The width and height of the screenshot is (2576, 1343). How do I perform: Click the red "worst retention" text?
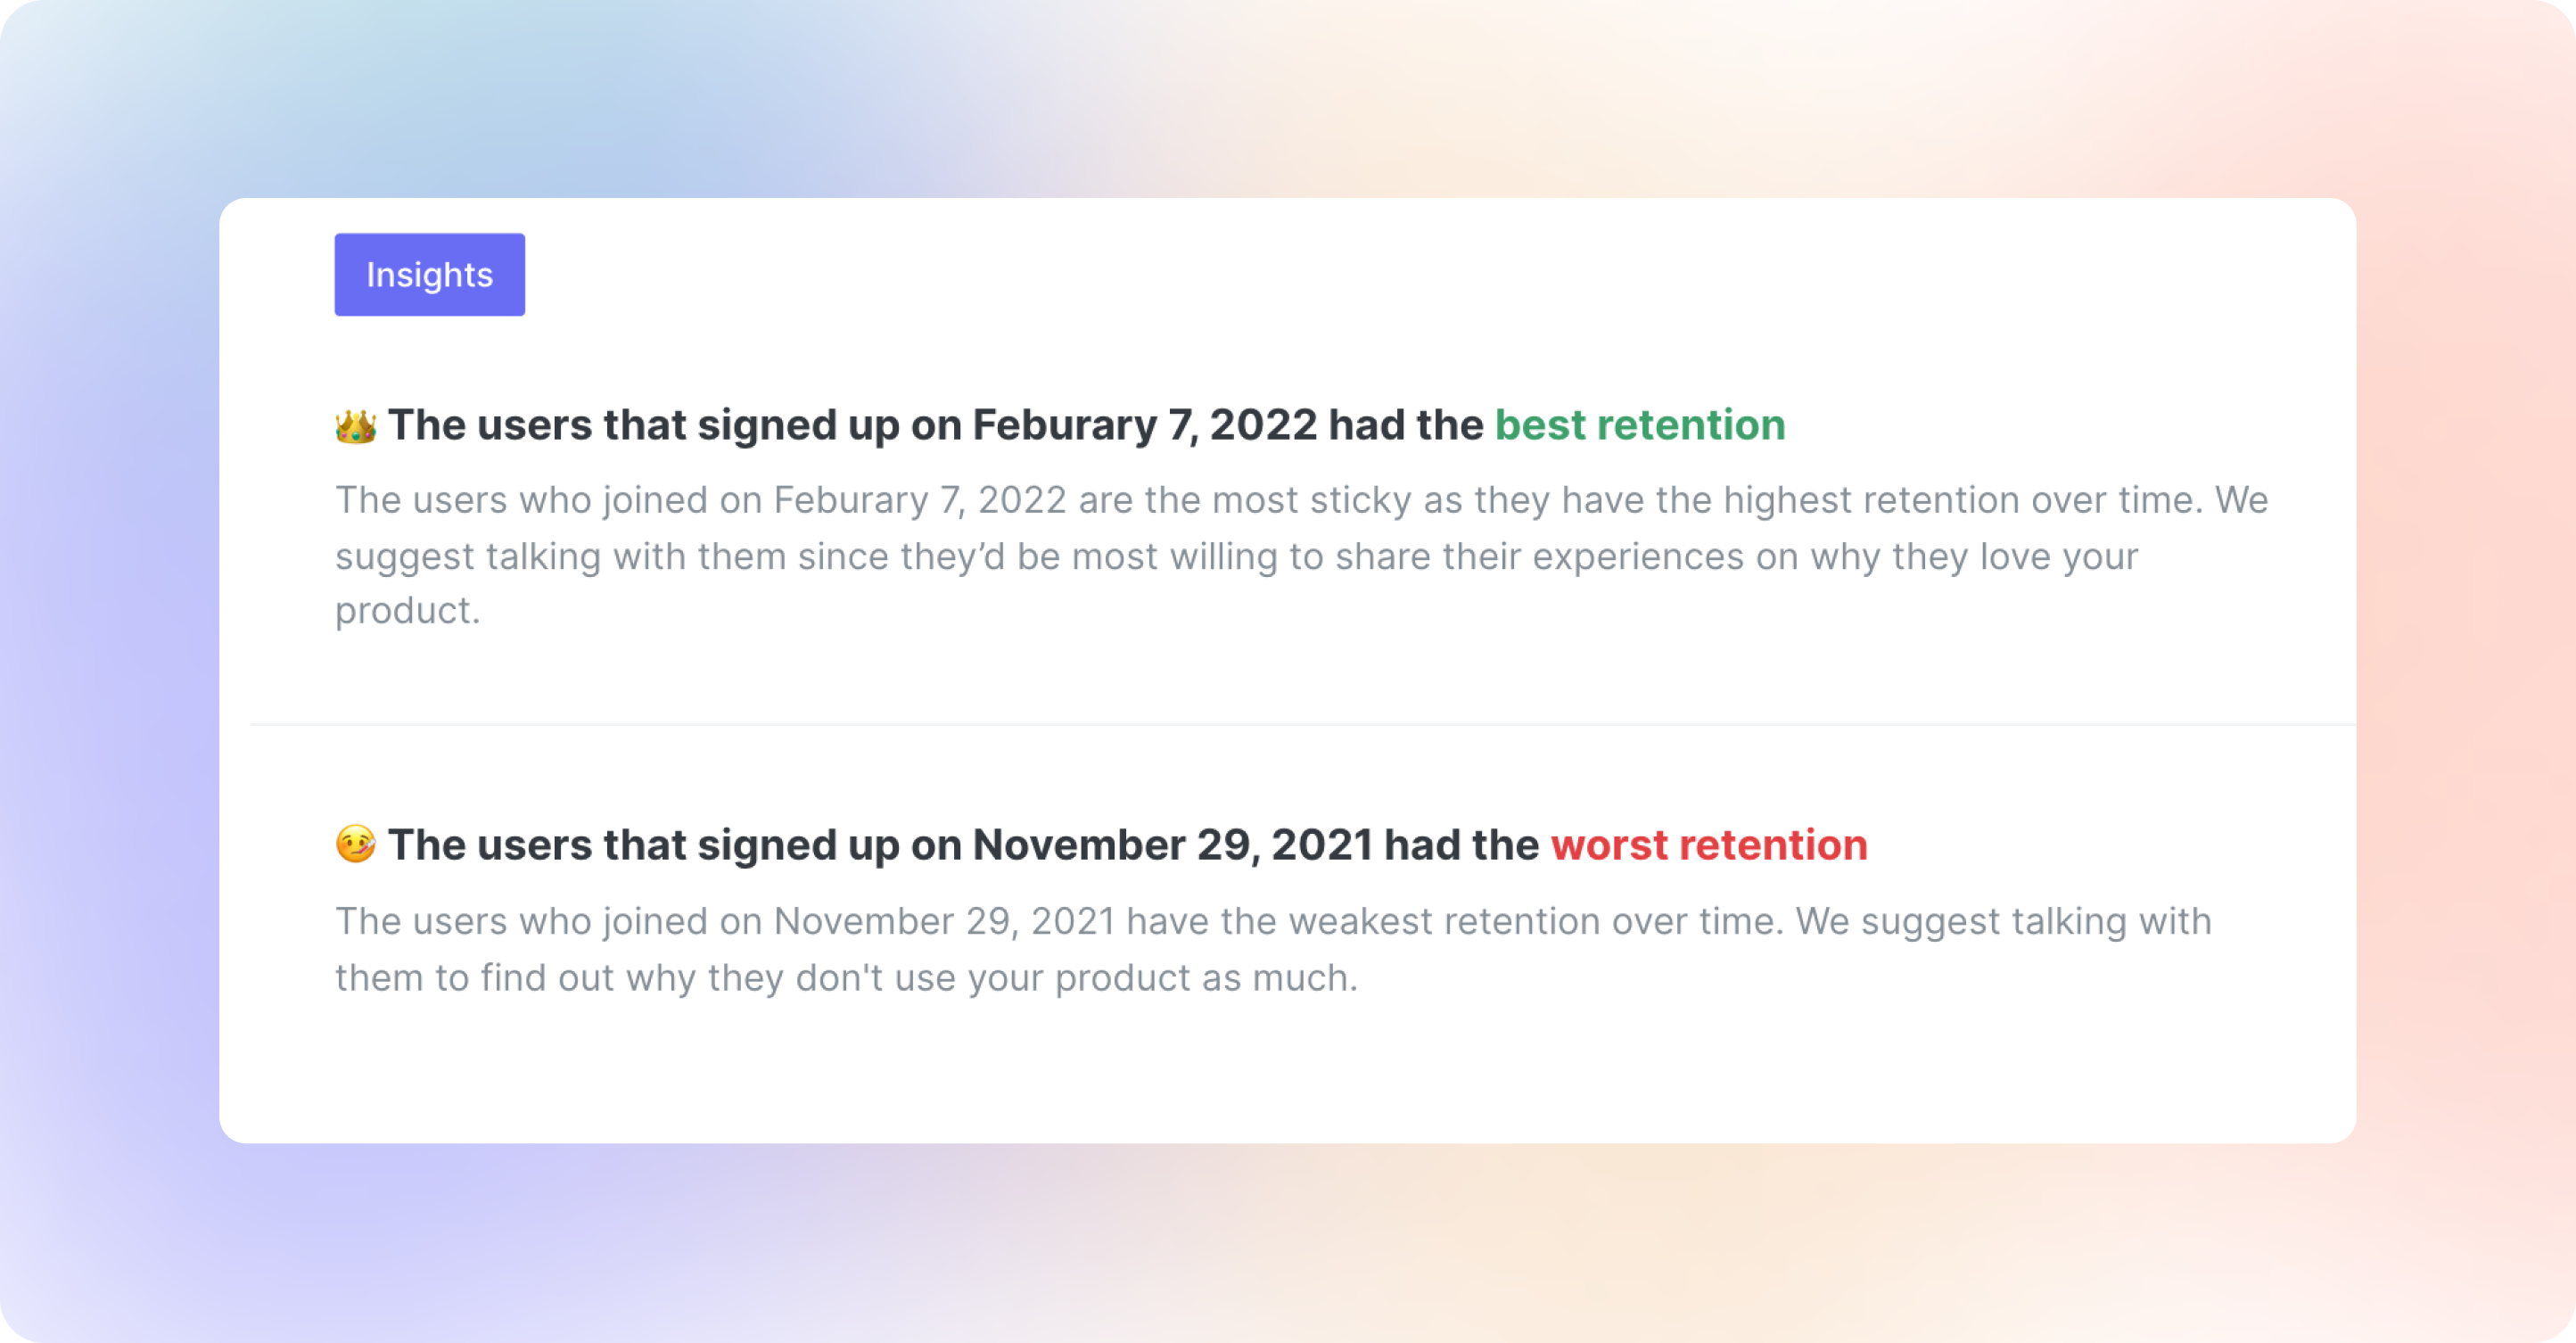[x=1708, y=845]
